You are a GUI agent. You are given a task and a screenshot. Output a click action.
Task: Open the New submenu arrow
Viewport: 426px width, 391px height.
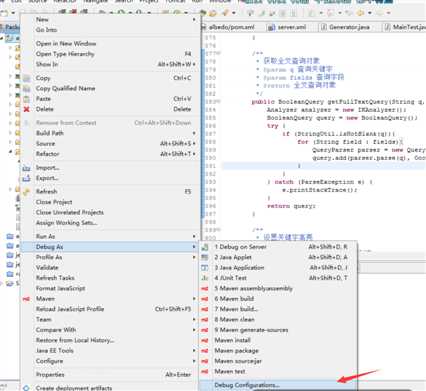[x=194, y=19]
